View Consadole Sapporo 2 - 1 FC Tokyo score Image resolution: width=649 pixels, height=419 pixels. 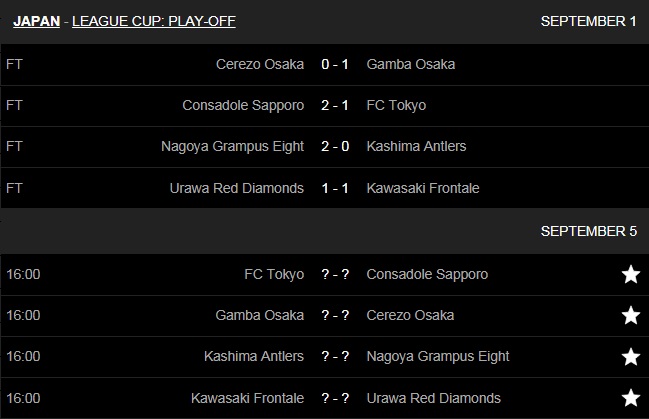[335, 105]
